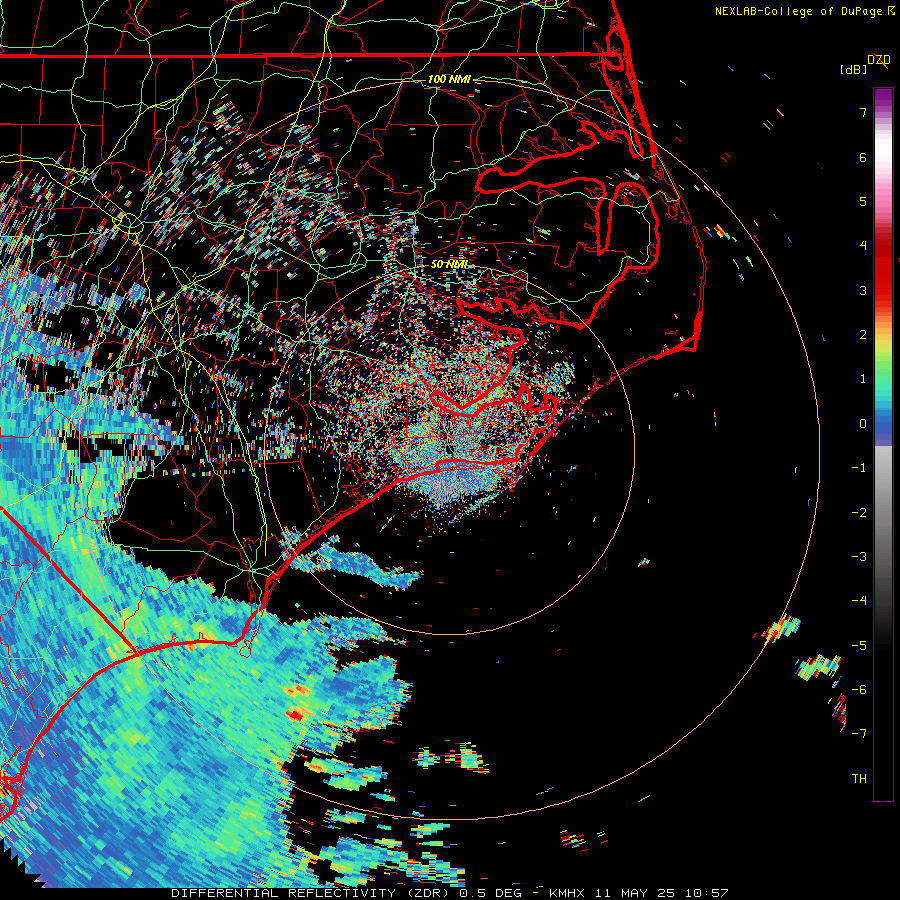Screen dimensions: 900x900
Task: Click the 7 dB value on the scale
Action: [863, 112]
